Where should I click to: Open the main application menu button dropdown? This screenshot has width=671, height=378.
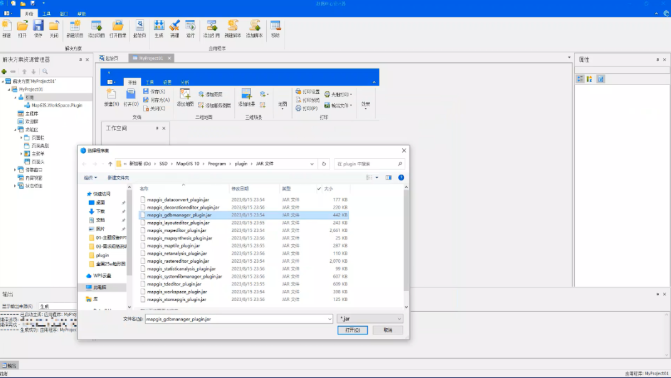[7, 14]
